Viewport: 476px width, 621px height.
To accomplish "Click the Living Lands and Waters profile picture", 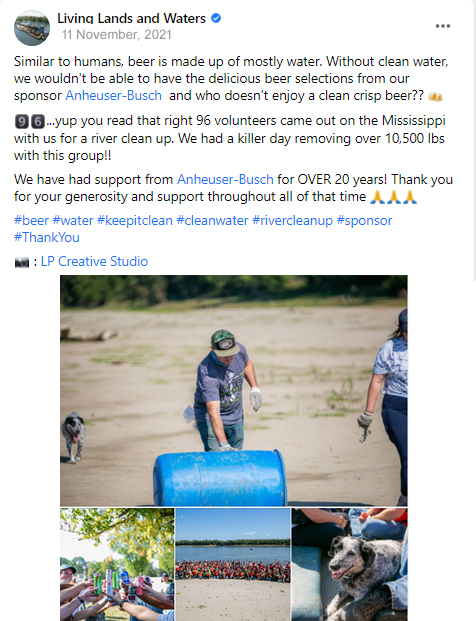I will point(32,28).
